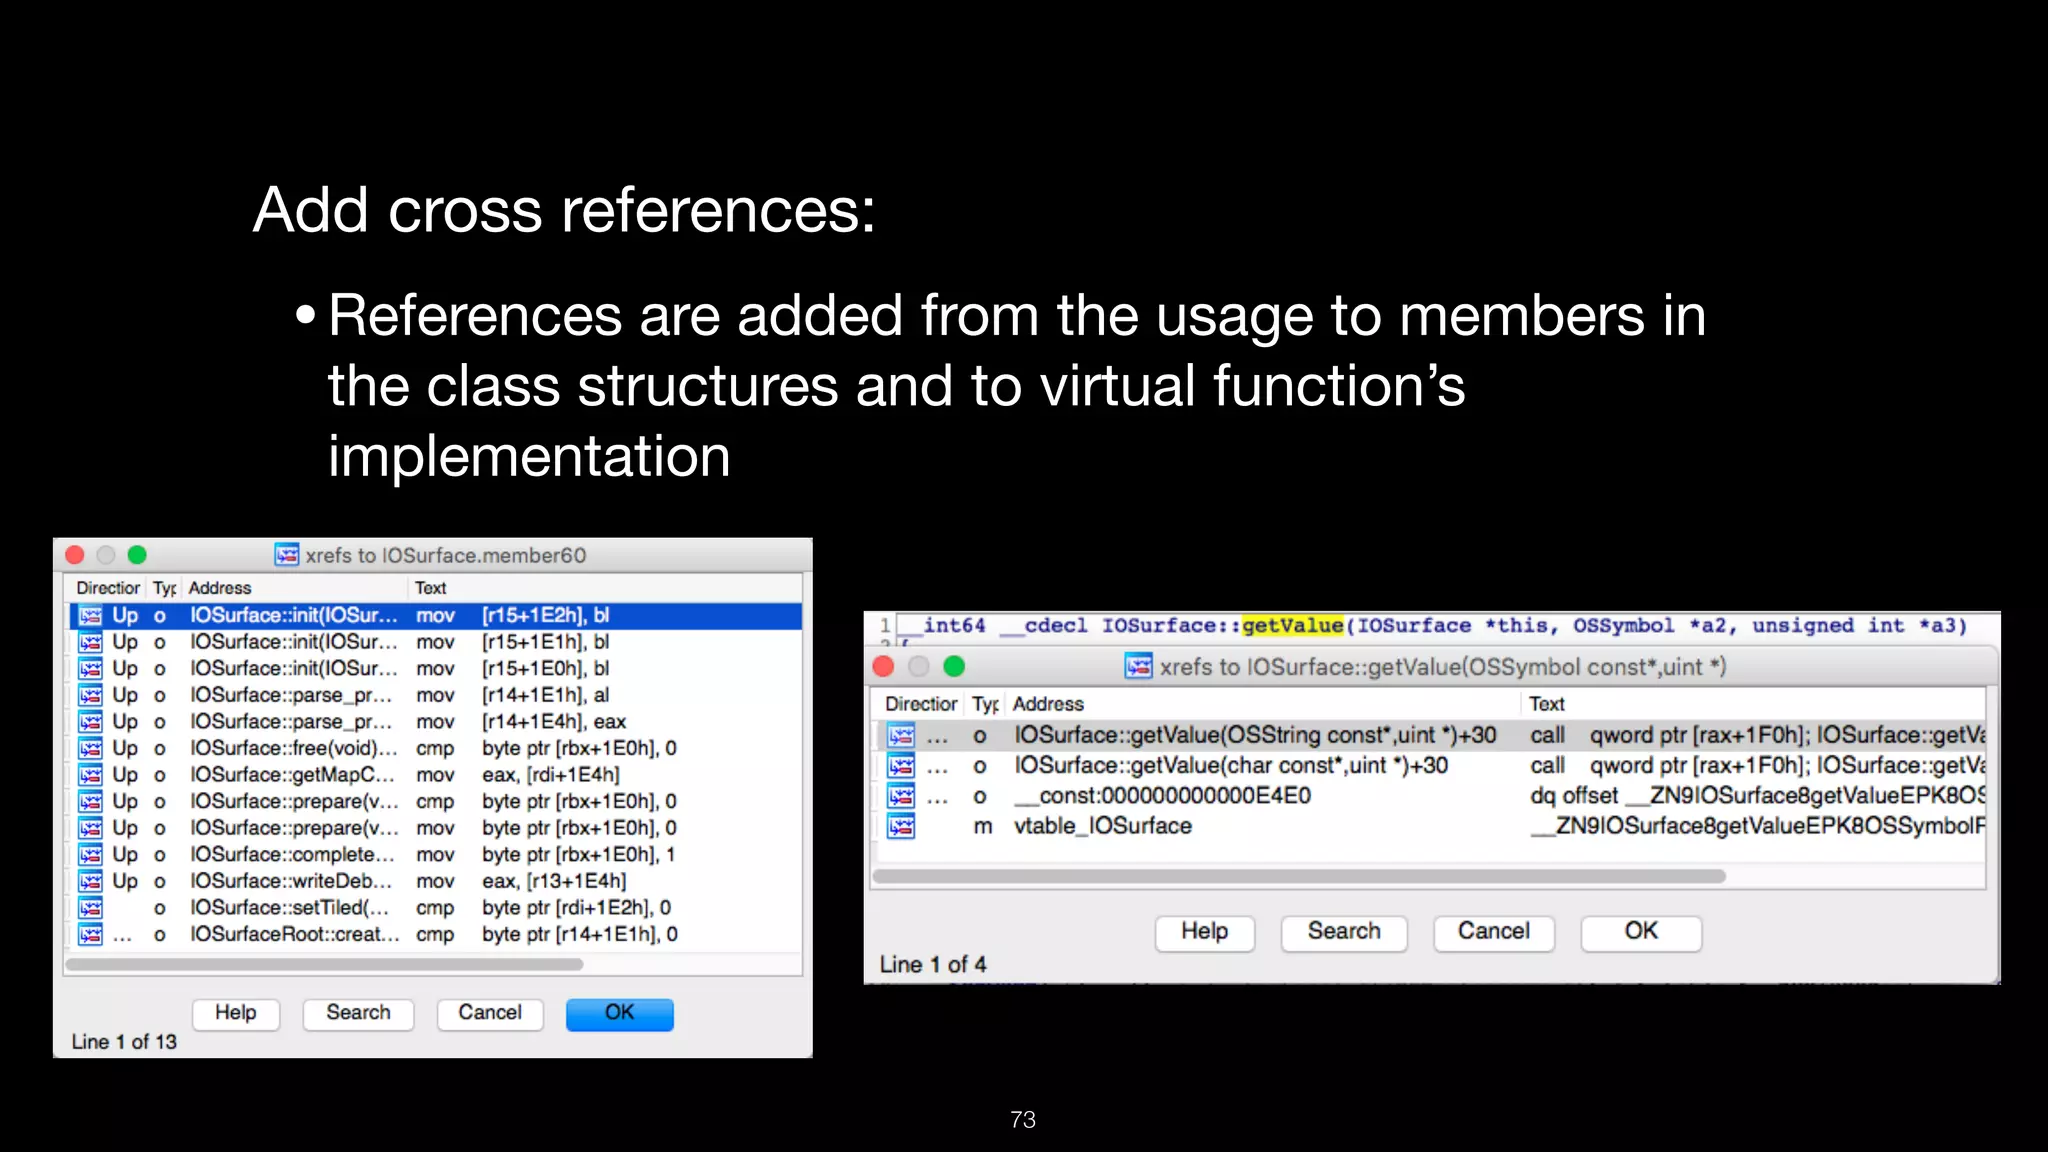Viewport: 2048px width, 1152px height.
Task: Click xref icon of first IOSurface::init row
Action: [90, 615]
